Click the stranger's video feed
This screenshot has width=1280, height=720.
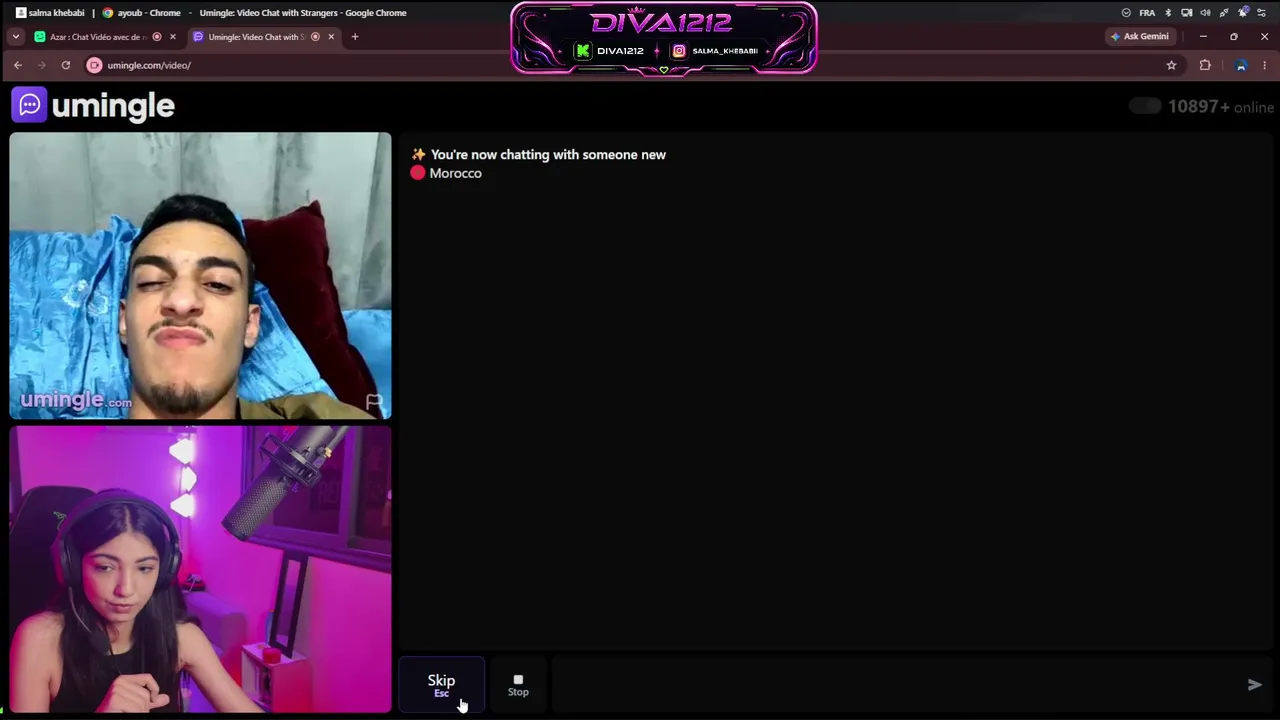[x=200, y=276]
